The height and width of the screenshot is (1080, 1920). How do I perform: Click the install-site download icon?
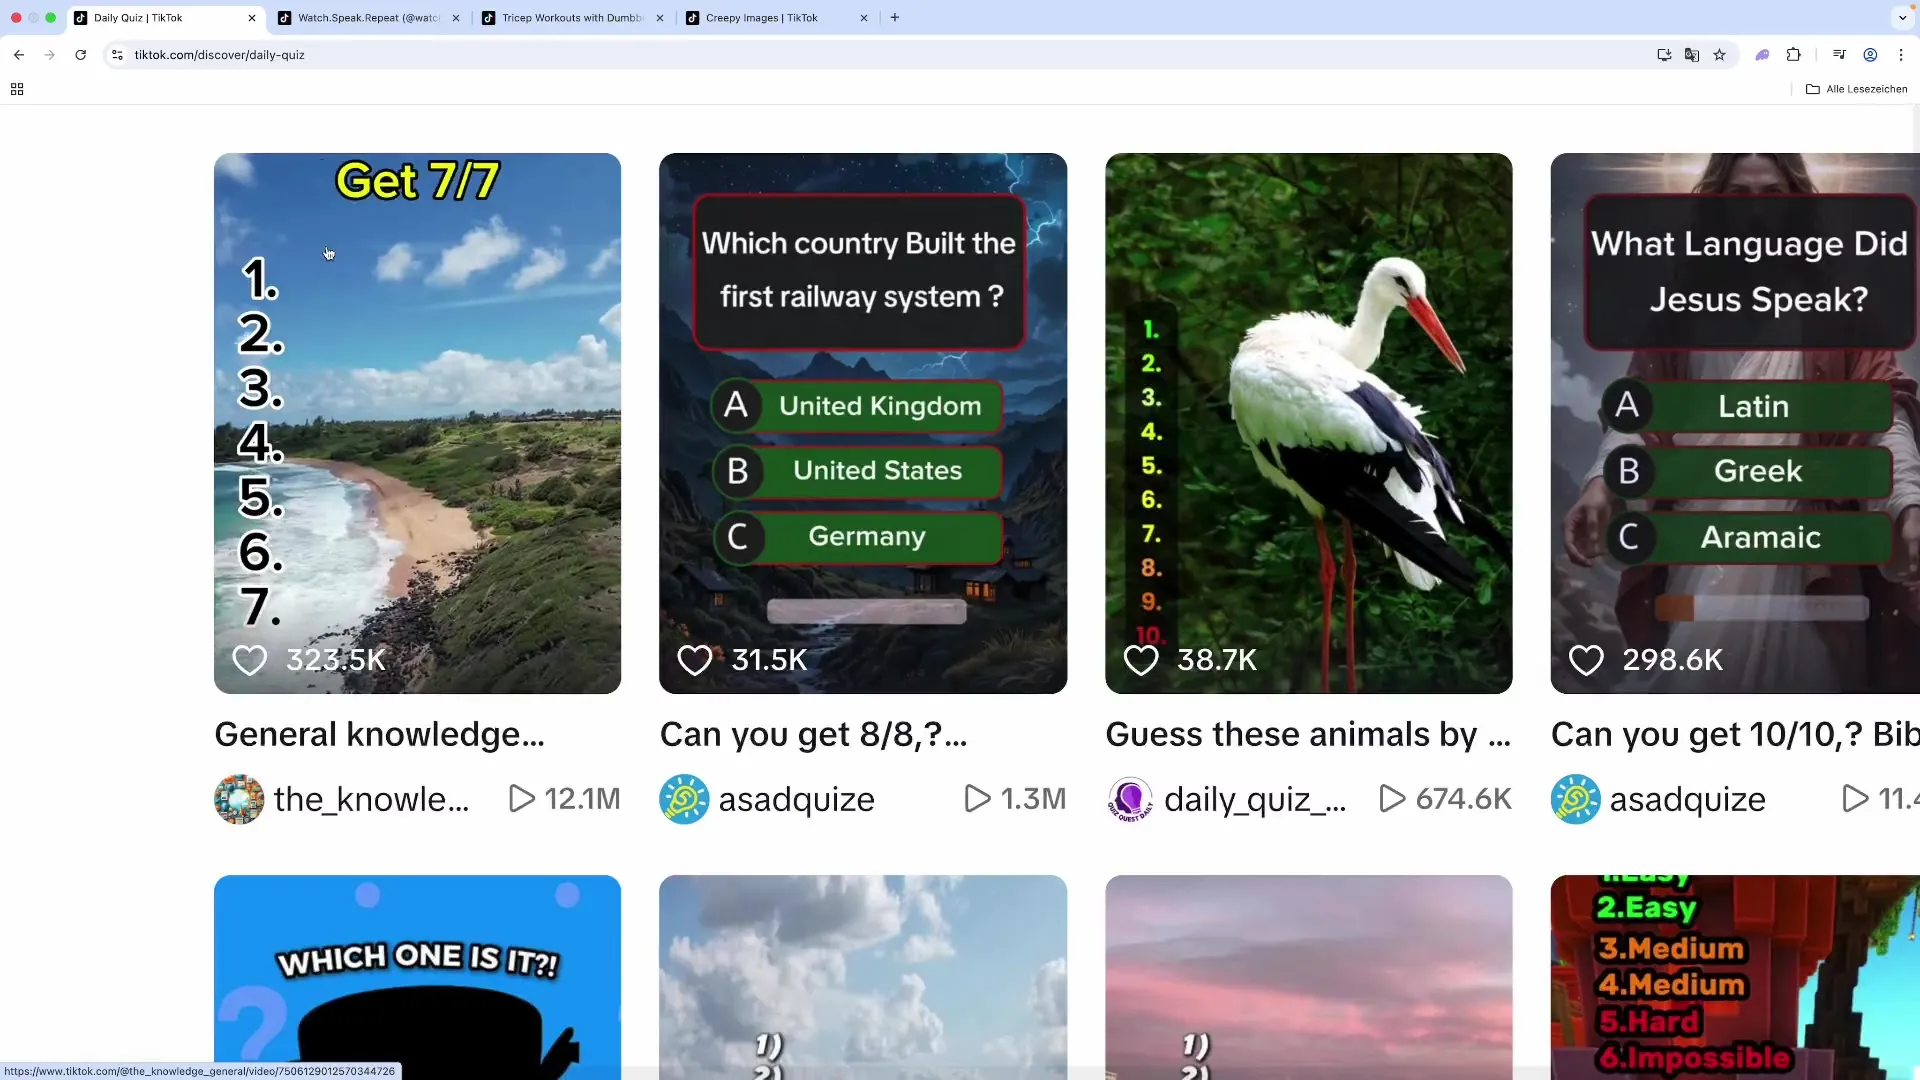click(1664, 55)
